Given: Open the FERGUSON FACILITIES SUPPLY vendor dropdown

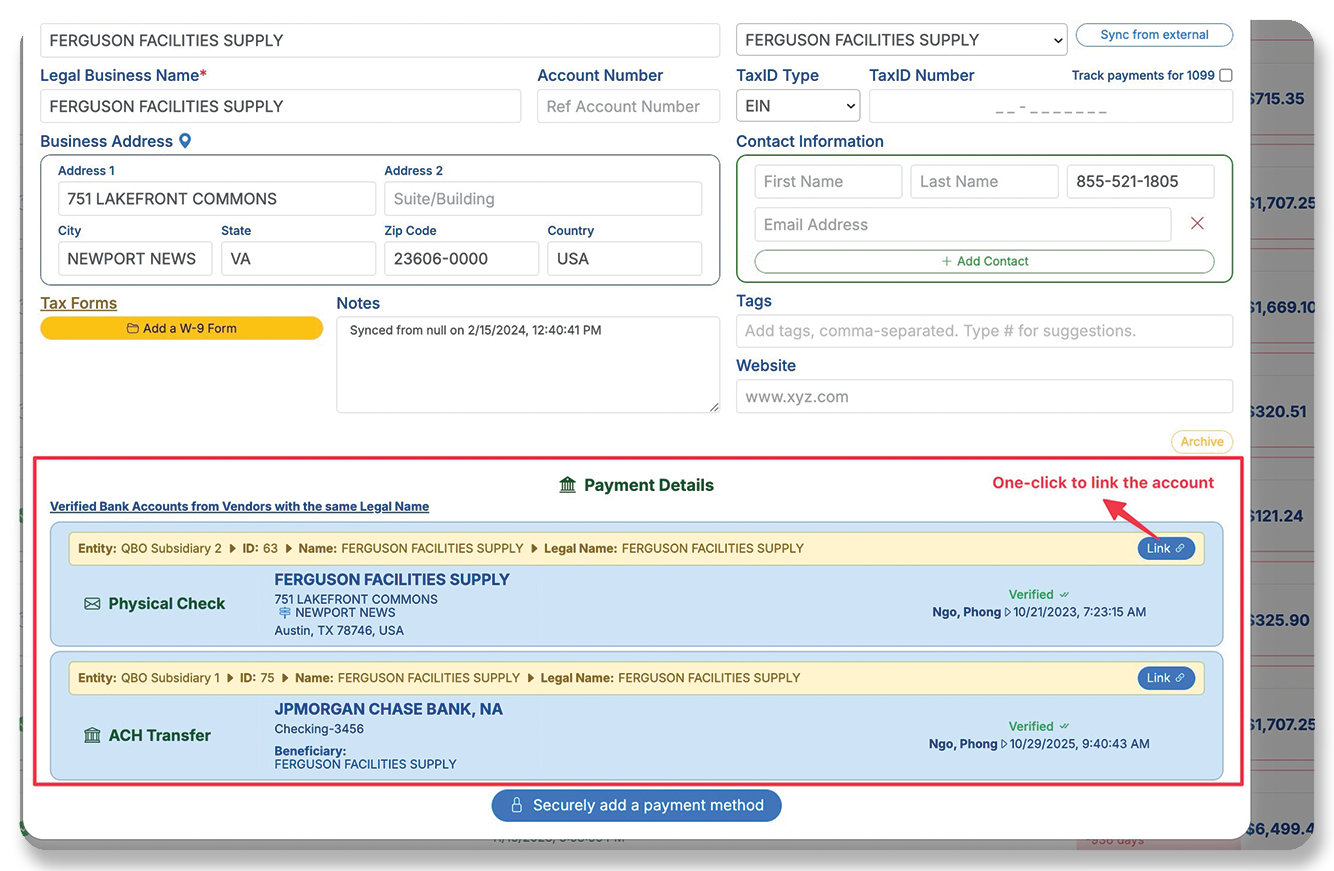Looking at the screenshot, I should tap(903, 40).
